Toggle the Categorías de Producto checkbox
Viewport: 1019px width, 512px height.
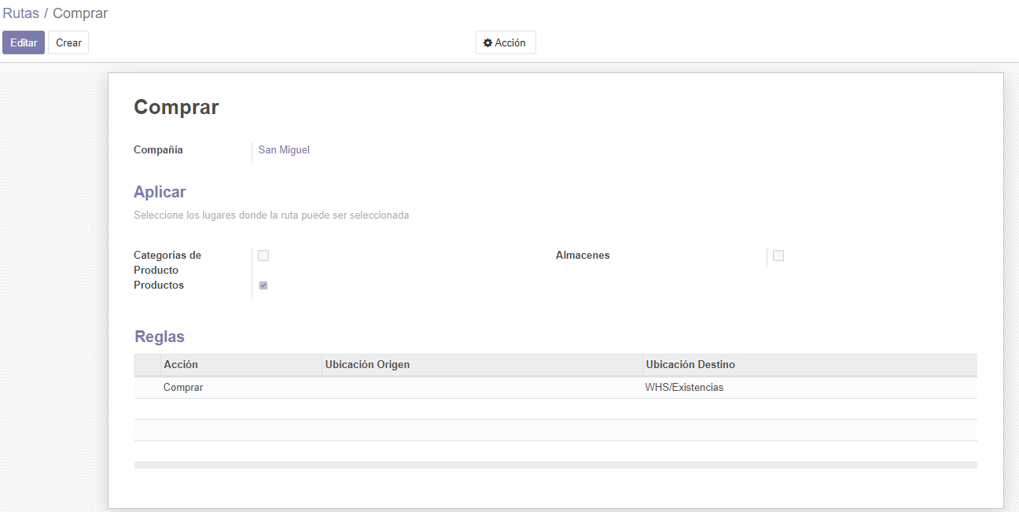click(x=263, y=255)
